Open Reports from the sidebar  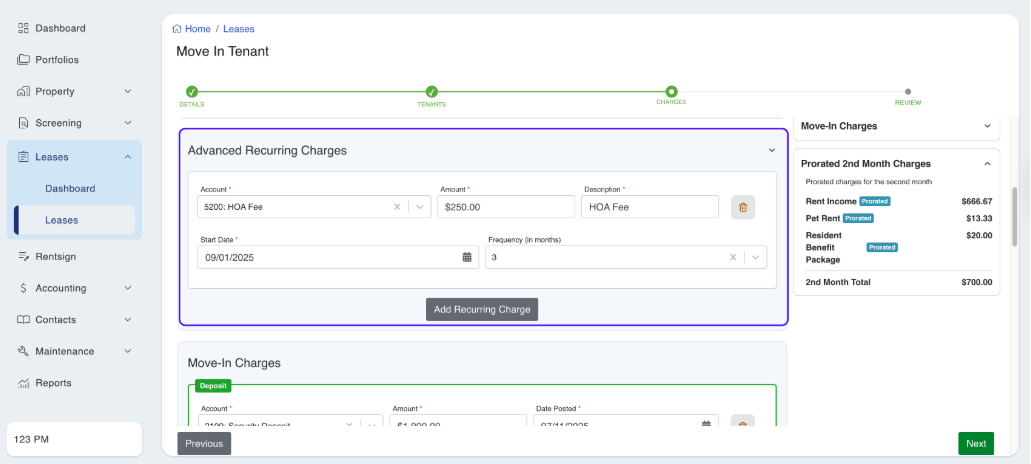pyautogui.click(x=53, y=383)
